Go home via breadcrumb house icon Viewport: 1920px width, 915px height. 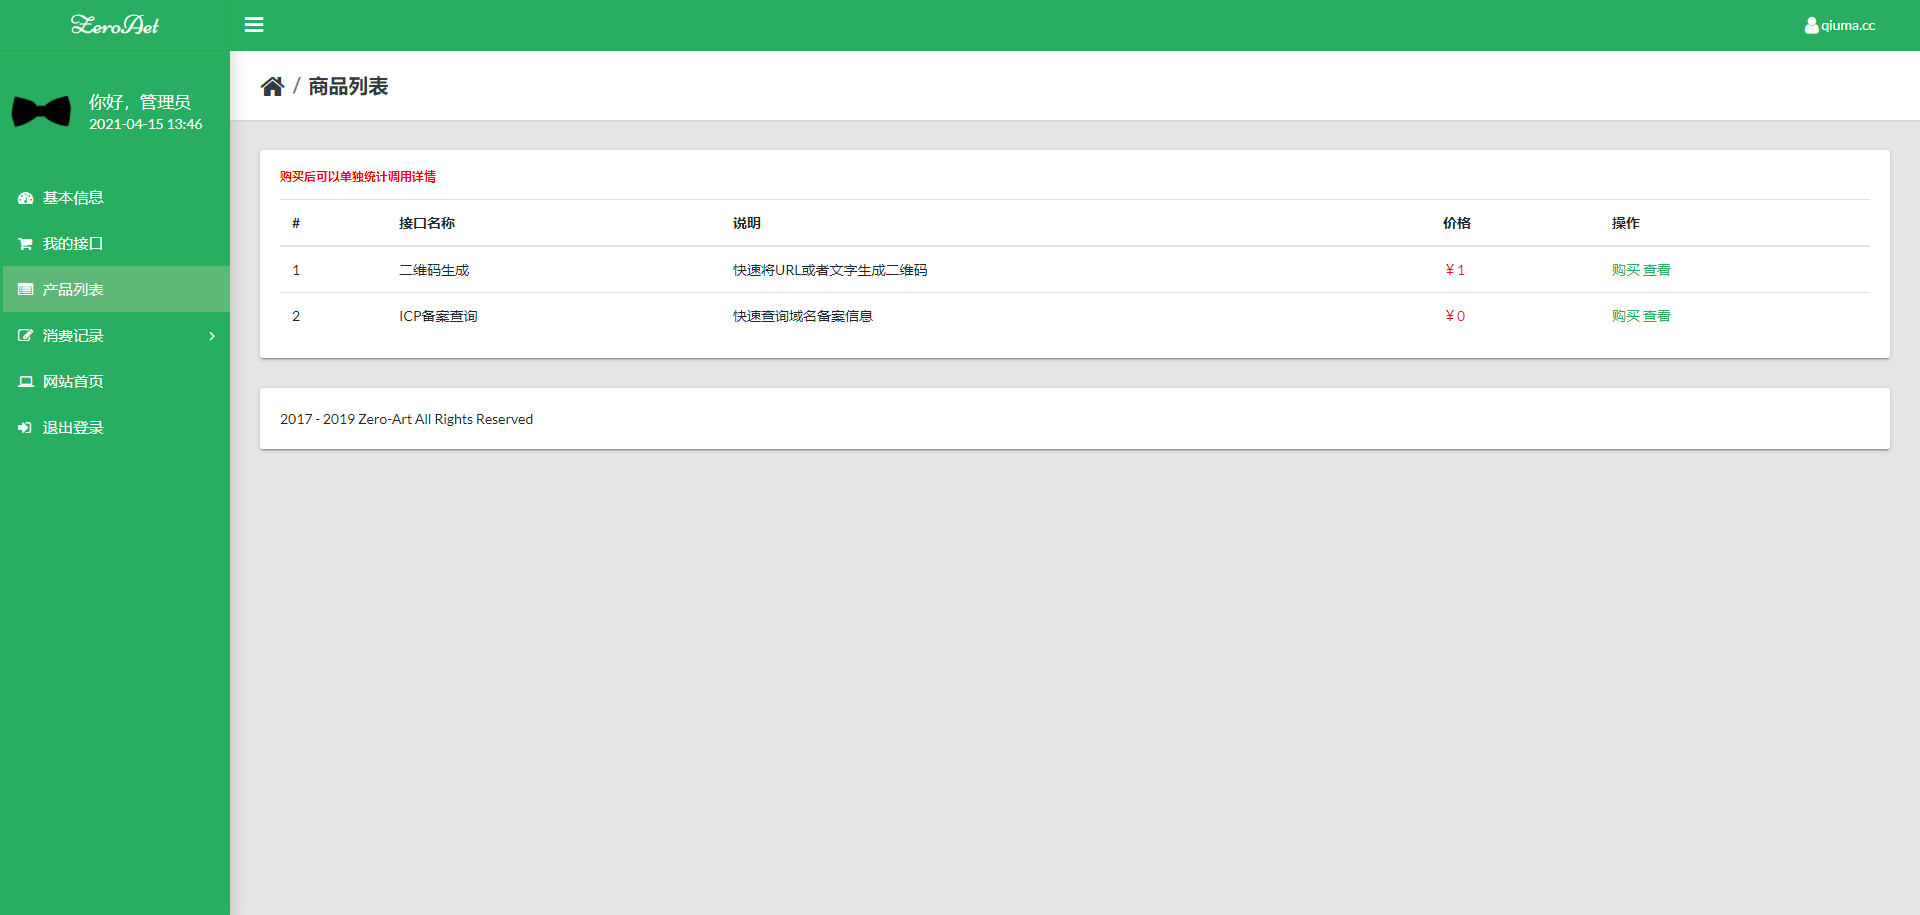point(272,86)
